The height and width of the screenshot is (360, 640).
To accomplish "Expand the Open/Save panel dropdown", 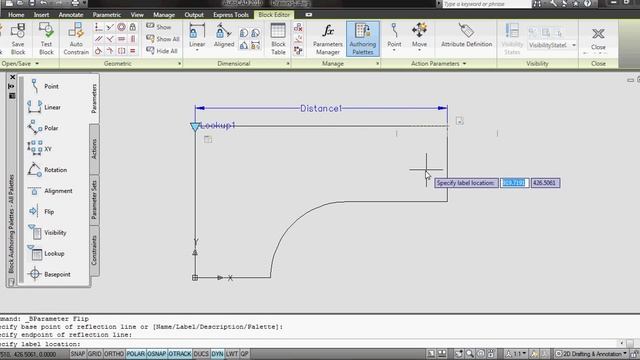I will point(37,64).
